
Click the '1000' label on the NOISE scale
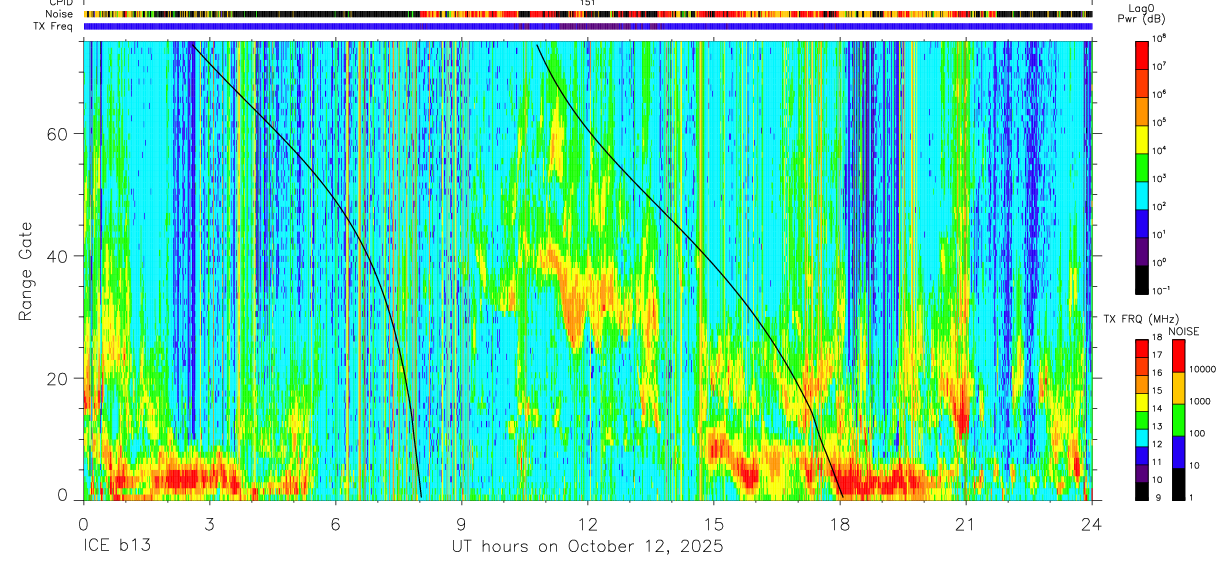(x=1201, y=402)
